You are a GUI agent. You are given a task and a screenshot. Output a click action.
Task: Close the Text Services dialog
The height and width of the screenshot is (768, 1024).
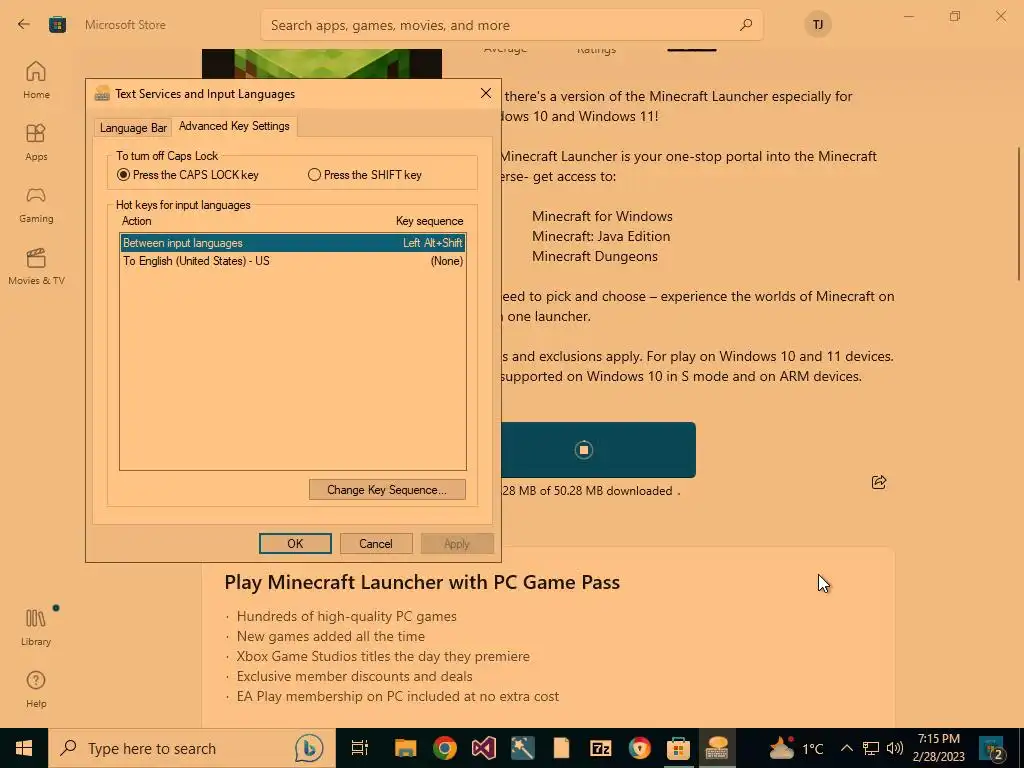[x=486, y=93]
